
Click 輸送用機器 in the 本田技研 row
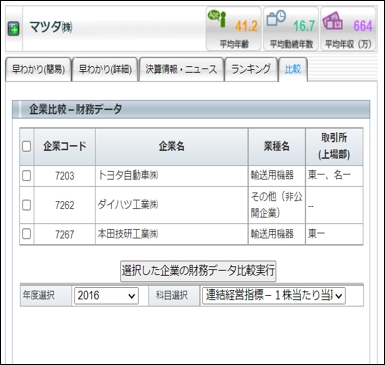click(272, 234)
